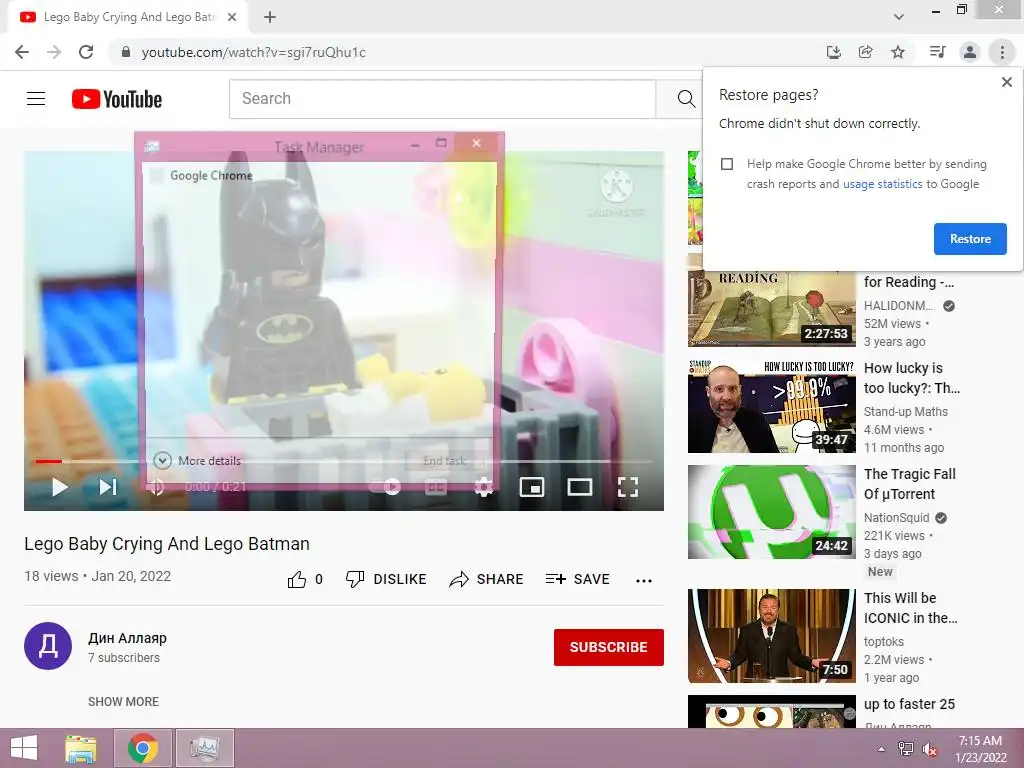The width and height of the screenshot is (1024, 768).
Task: Open the Windows Start button
Action: (24, 748)
